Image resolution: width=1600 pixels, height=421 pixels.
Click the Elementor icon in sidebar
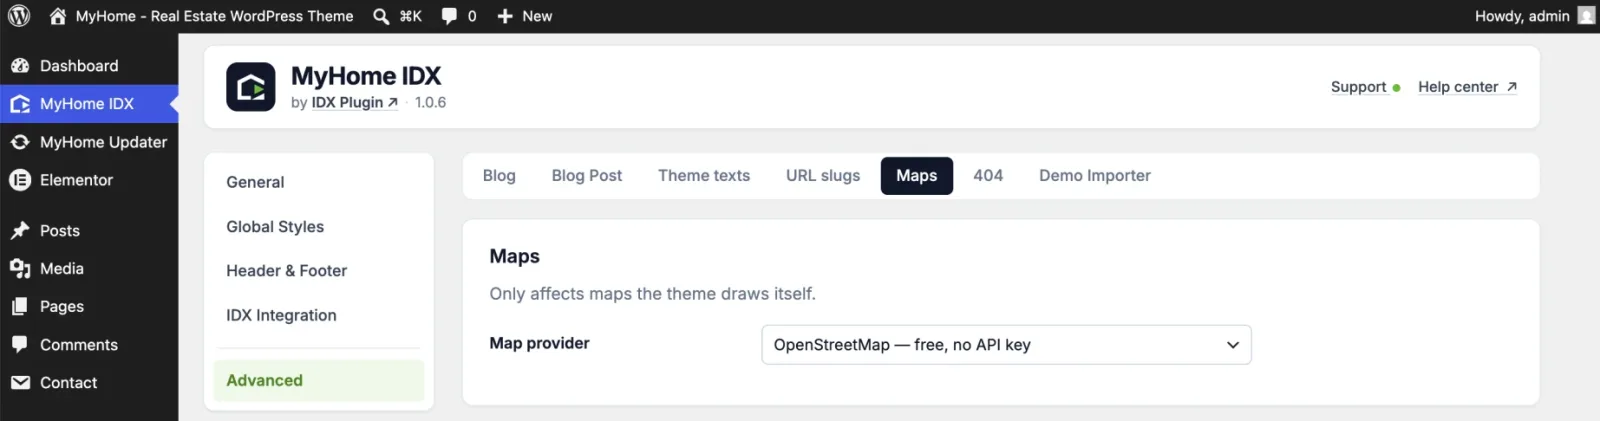point(20,180)
